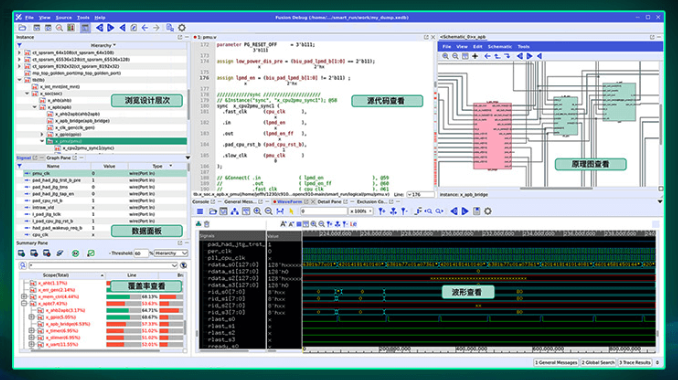Open the folder icon in the main toolbar
The height and width of the screenshot is (380, 678).
22,28
